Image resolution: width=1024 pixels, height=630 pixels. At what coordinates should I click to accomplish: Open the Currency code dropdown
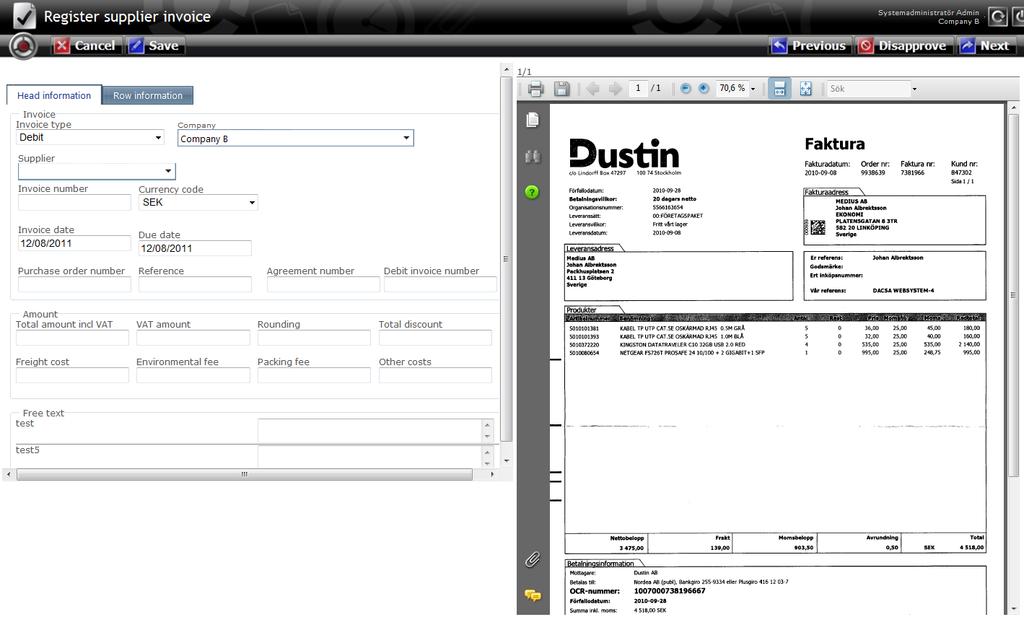tap(198, 202)
